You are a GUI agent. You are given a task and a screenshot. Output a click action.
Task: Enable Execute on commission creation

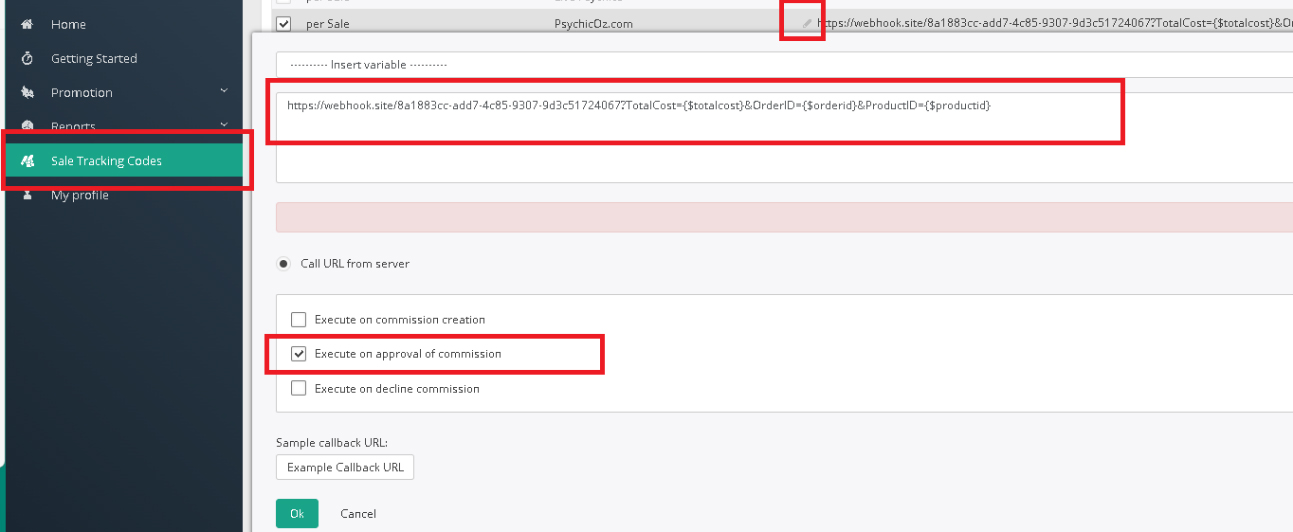click(x=298, y=320)
